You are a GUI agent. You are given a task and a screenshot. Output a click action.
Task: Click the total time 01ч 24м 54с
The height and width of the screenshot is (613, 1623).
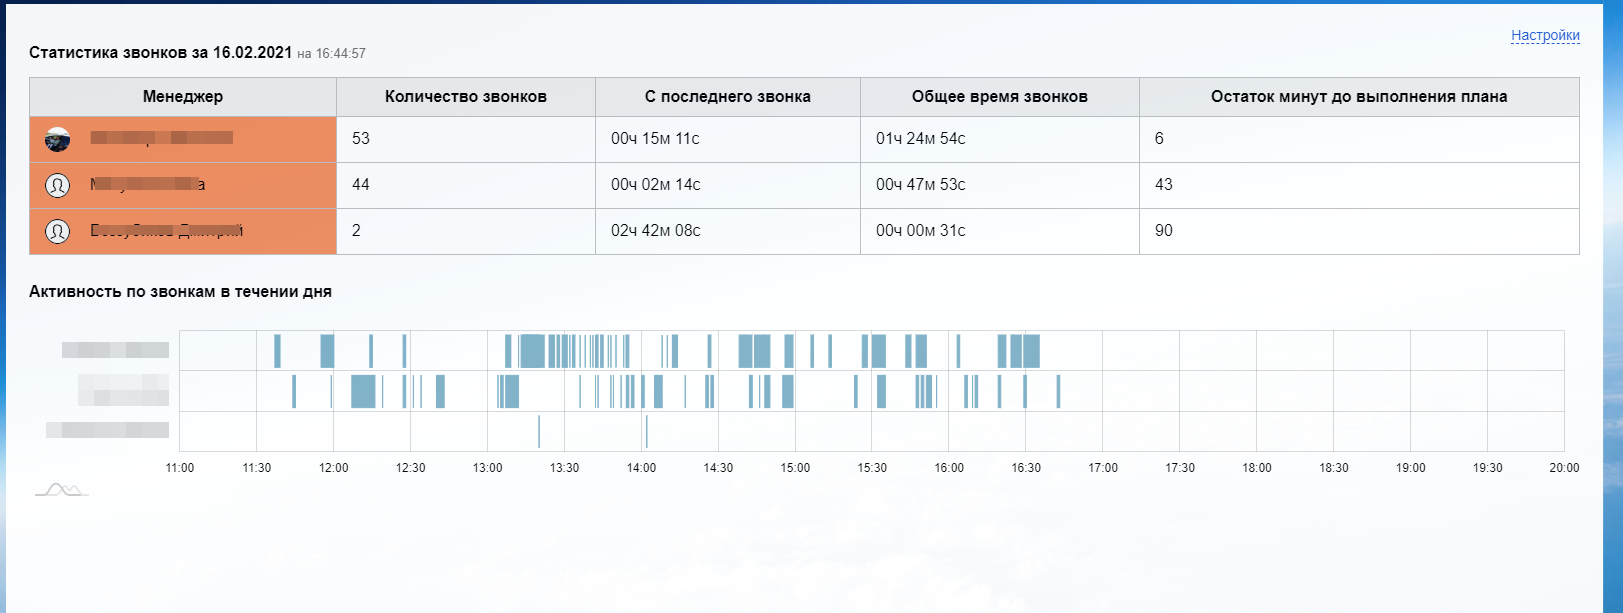(x=921, y=139)
